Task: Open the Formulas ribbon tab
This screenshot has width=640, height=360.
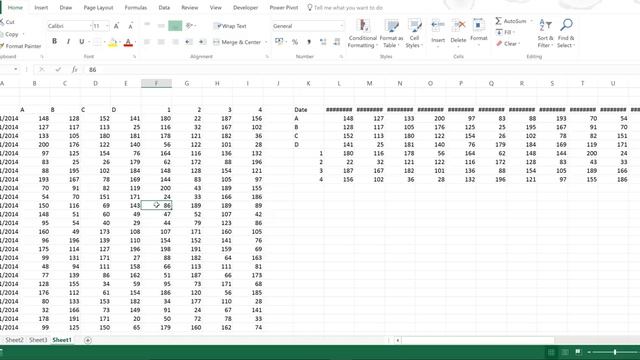Action: pos(136,7)
